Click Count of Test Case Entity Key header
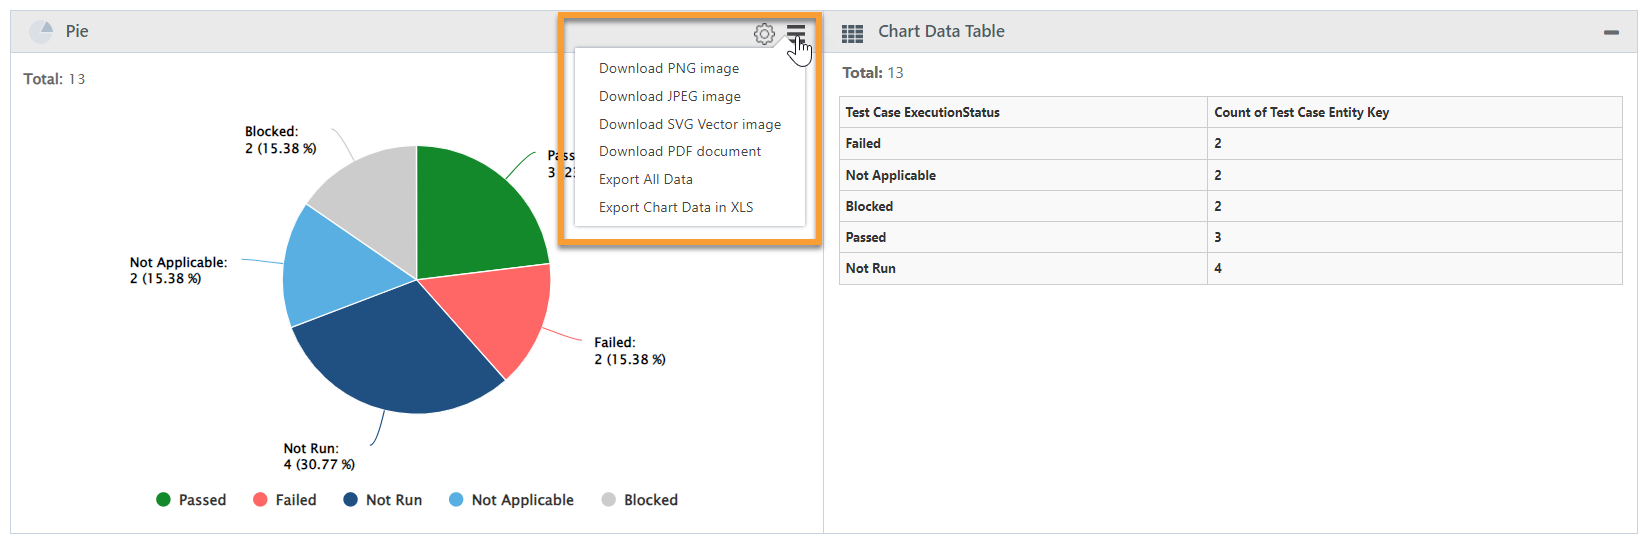The height and width of the screenshot is (548, 1645). coord(1301,112)
